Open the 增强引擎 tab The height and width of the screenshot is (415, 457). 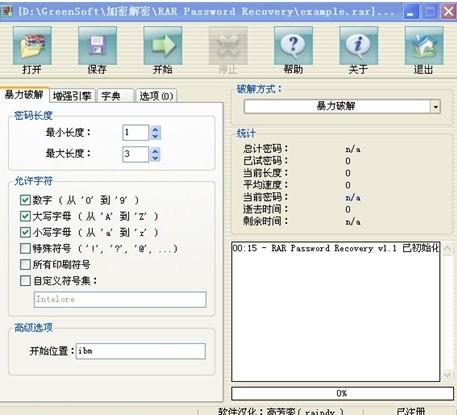click(72, 96)
